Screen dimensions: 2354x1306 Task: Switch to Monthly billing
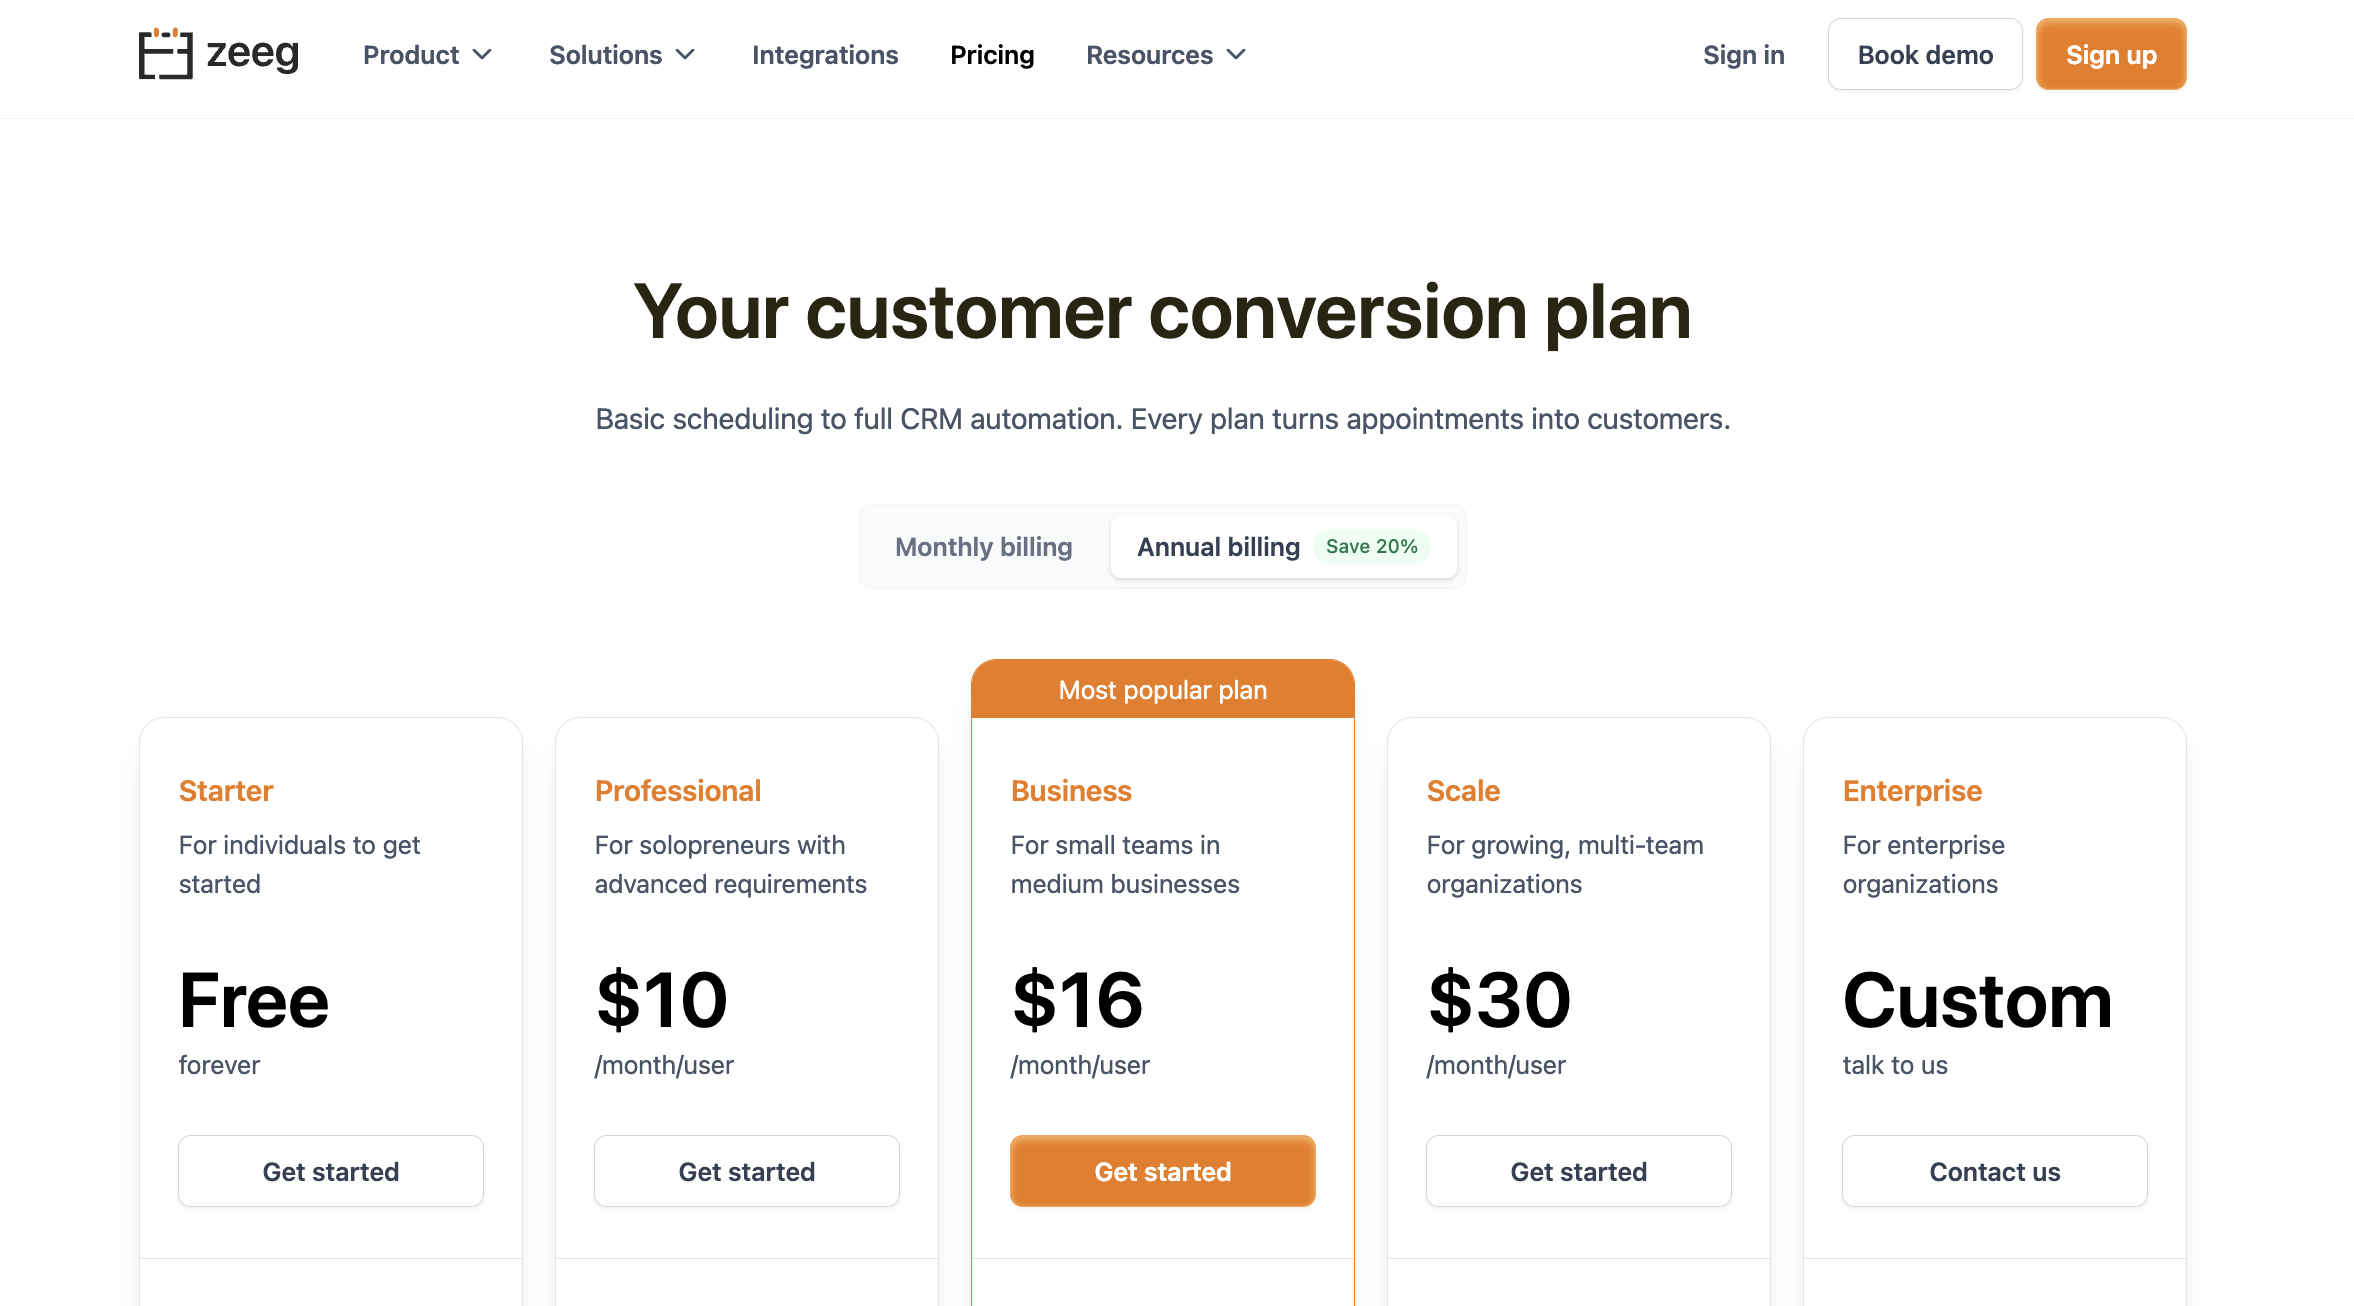coord(984,547)
